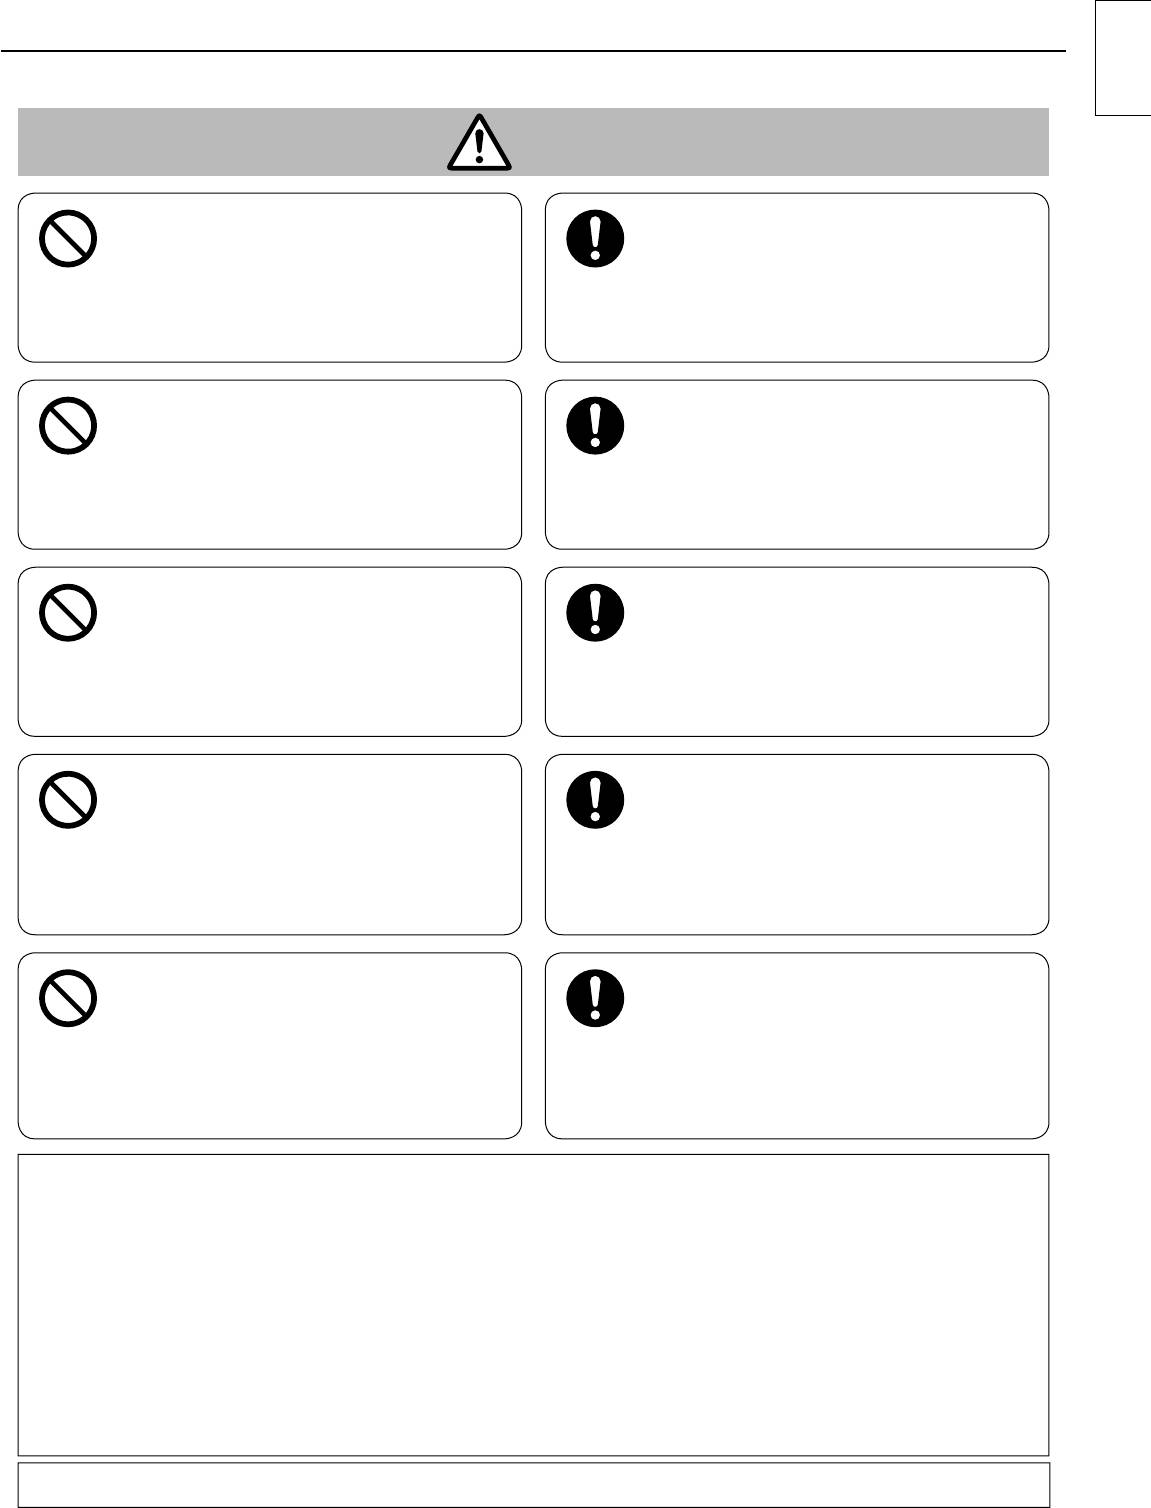This screenshot has height=1508, width=1151.
Task: Select the exclamation icon in third right panel
Action: [x=595, y=613]
